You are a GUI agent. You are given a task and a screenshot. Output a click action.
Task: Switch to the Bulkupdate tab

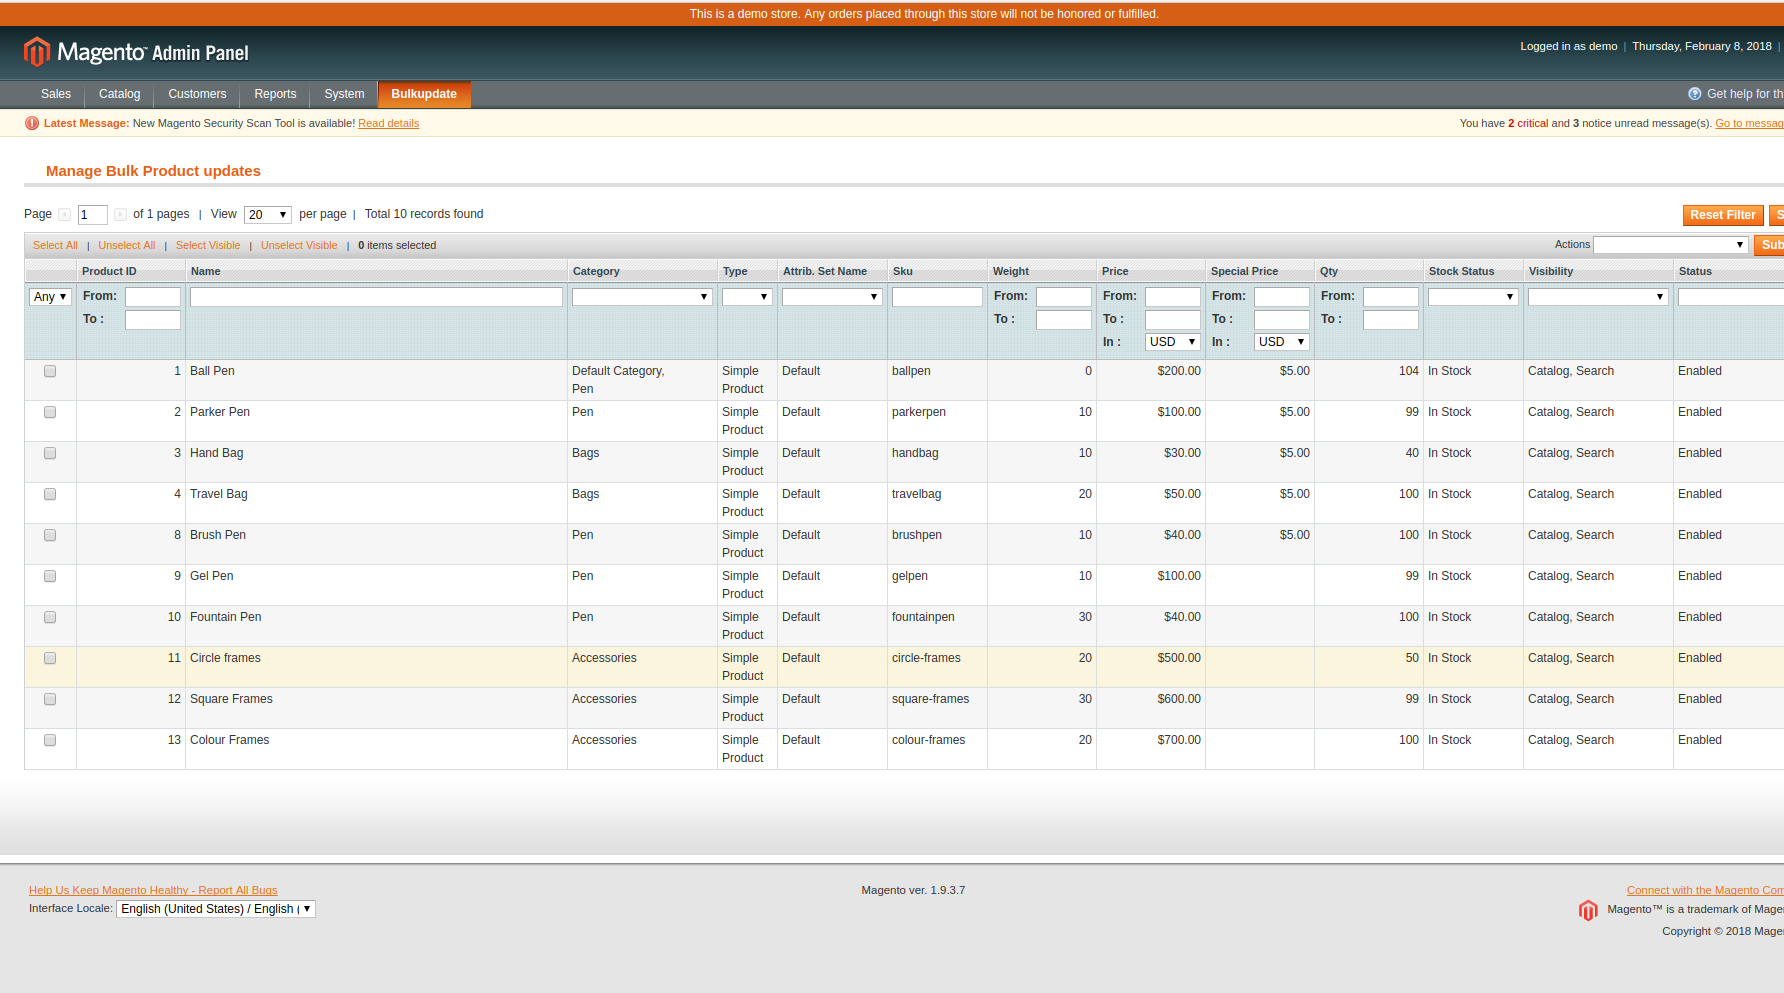point(424,94)
